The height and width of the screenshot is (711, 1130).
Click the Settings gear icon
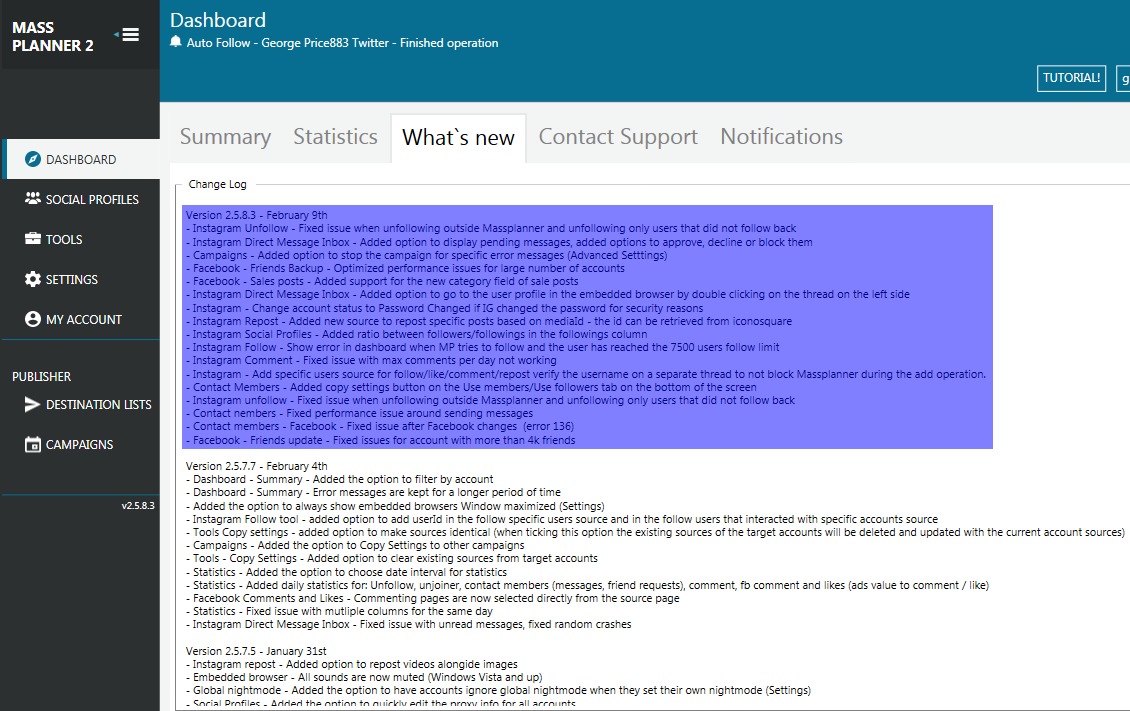[x=33, y=279]
